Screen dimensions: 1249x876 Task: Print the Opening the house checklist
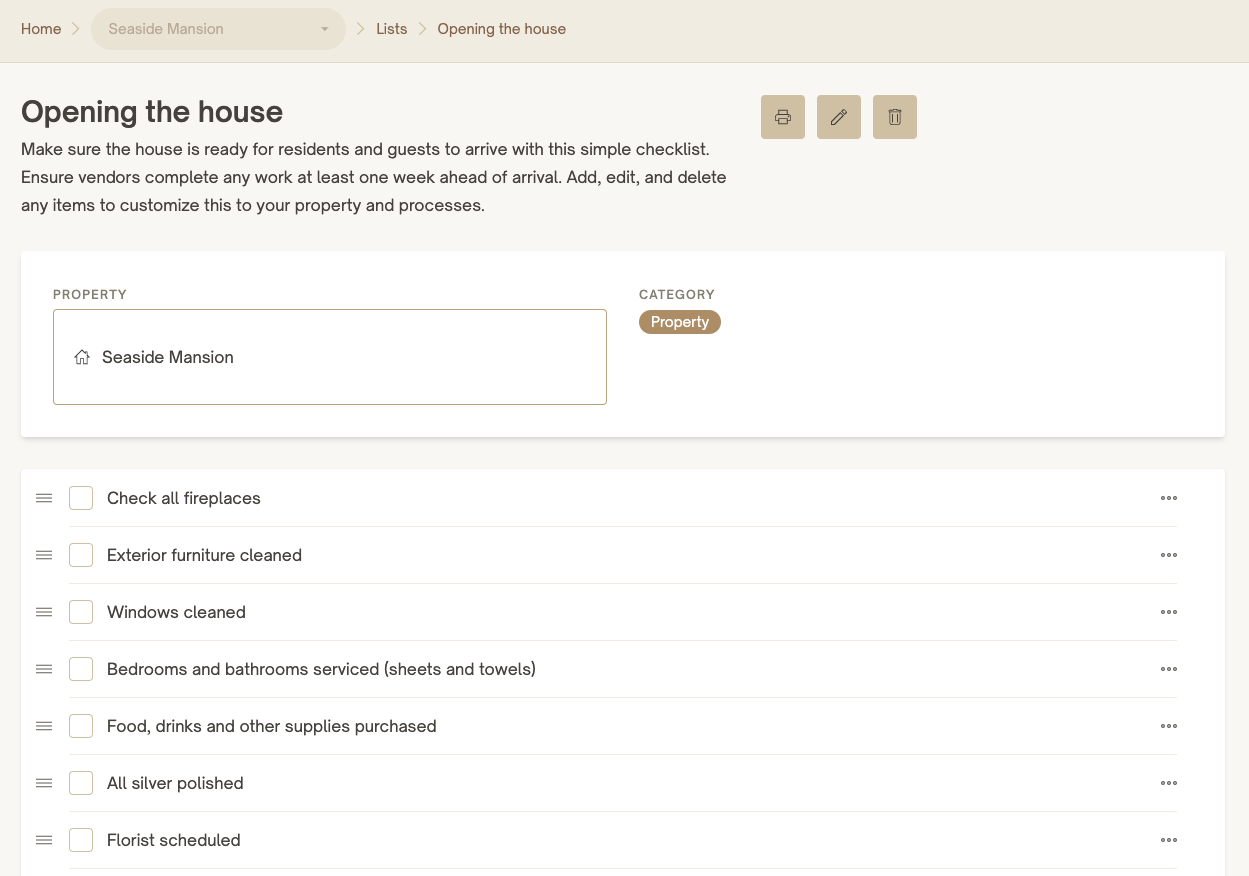(x=782, y=117)
